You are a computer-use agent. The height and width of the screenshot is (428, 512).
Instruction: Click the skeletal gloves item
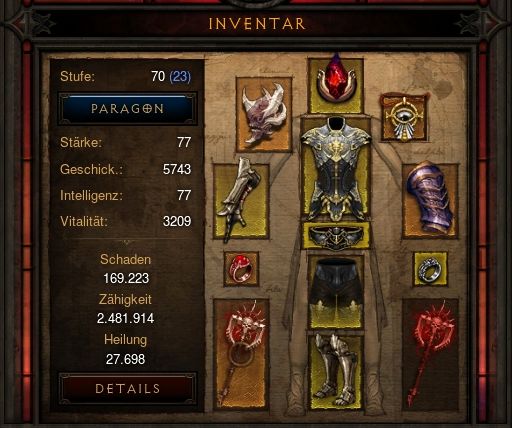tap(241, 201)
